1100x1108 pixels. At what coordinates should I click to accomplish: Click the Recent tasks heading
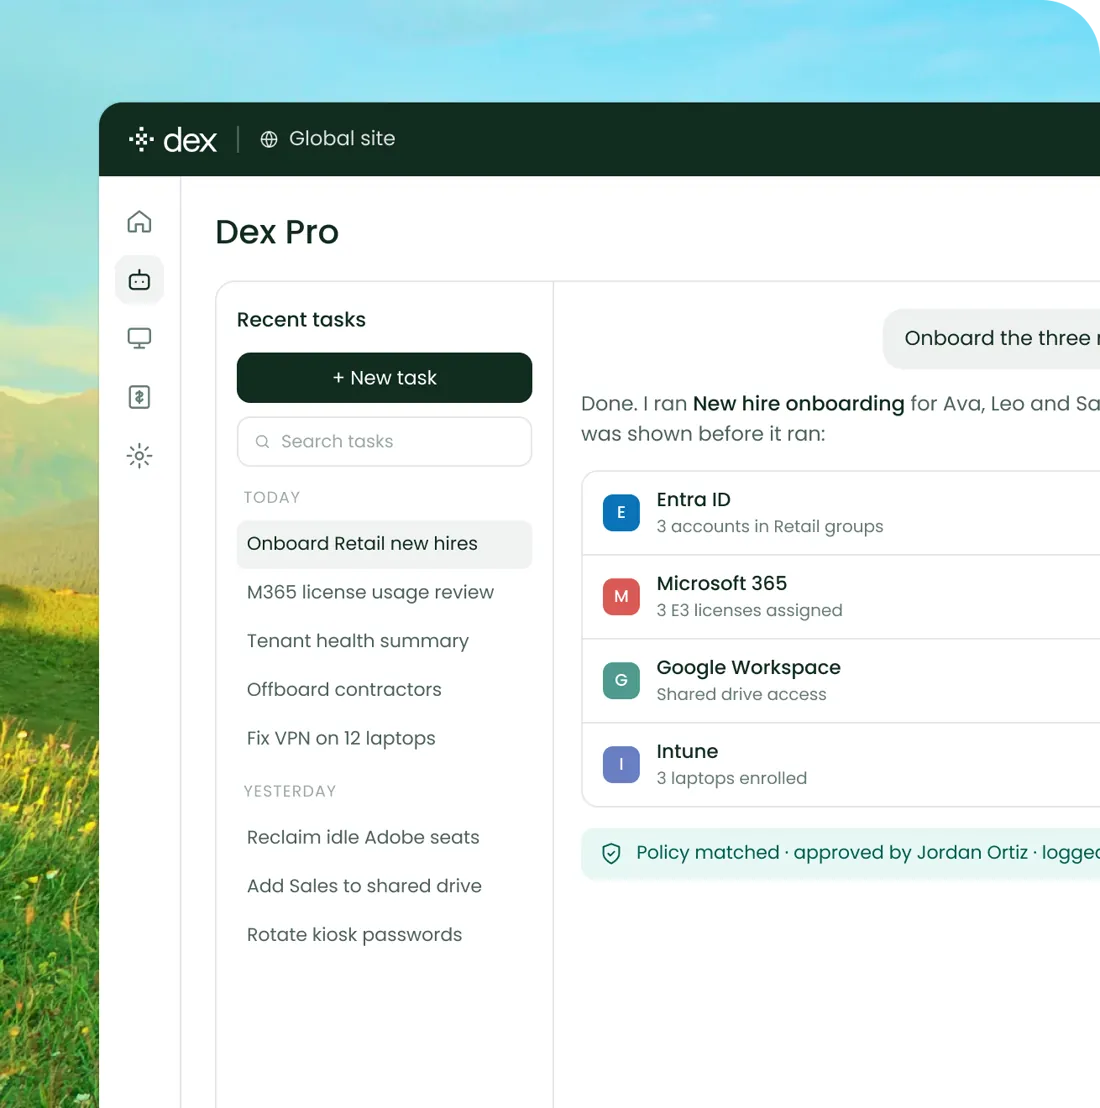301,320
